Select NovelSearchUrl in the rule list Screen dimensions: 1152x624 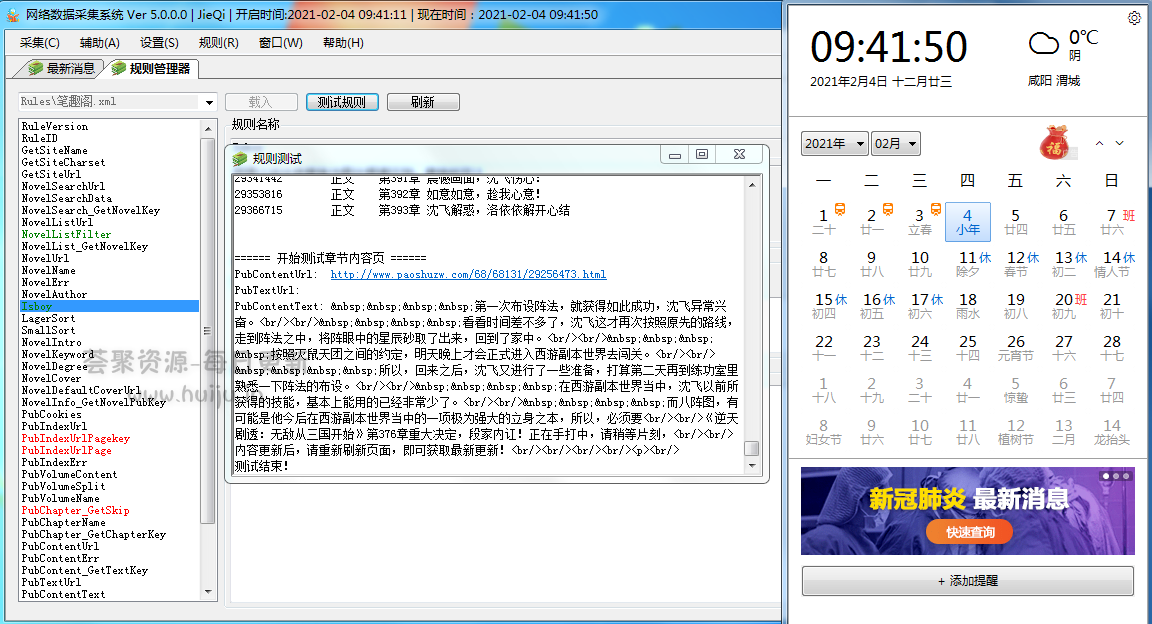point(63,186)
